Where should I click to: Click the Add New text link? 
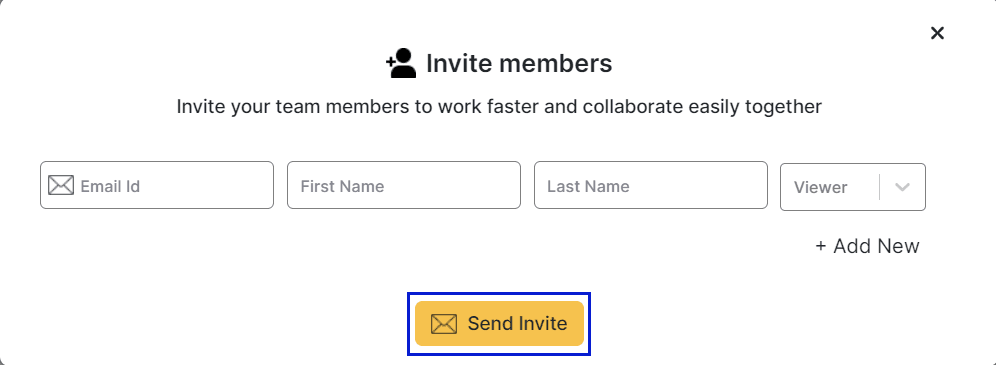[x=876, y=246]
